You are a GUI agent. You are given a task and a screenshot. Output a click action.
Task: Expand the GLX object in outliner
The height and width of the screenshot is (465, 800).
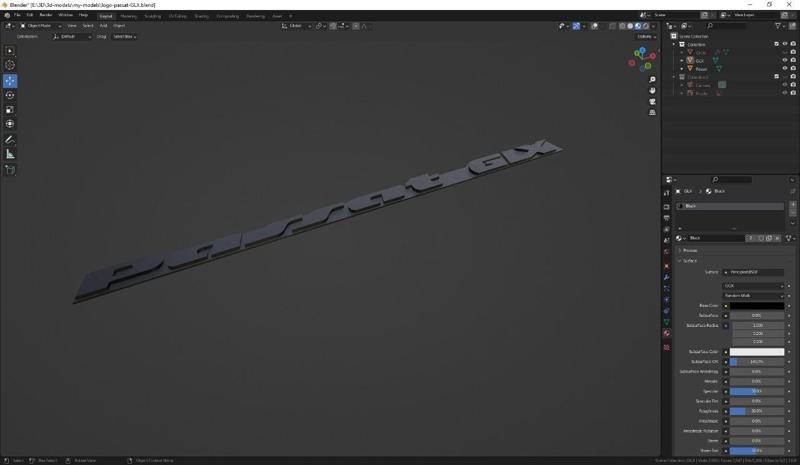(x=682, y=60)
